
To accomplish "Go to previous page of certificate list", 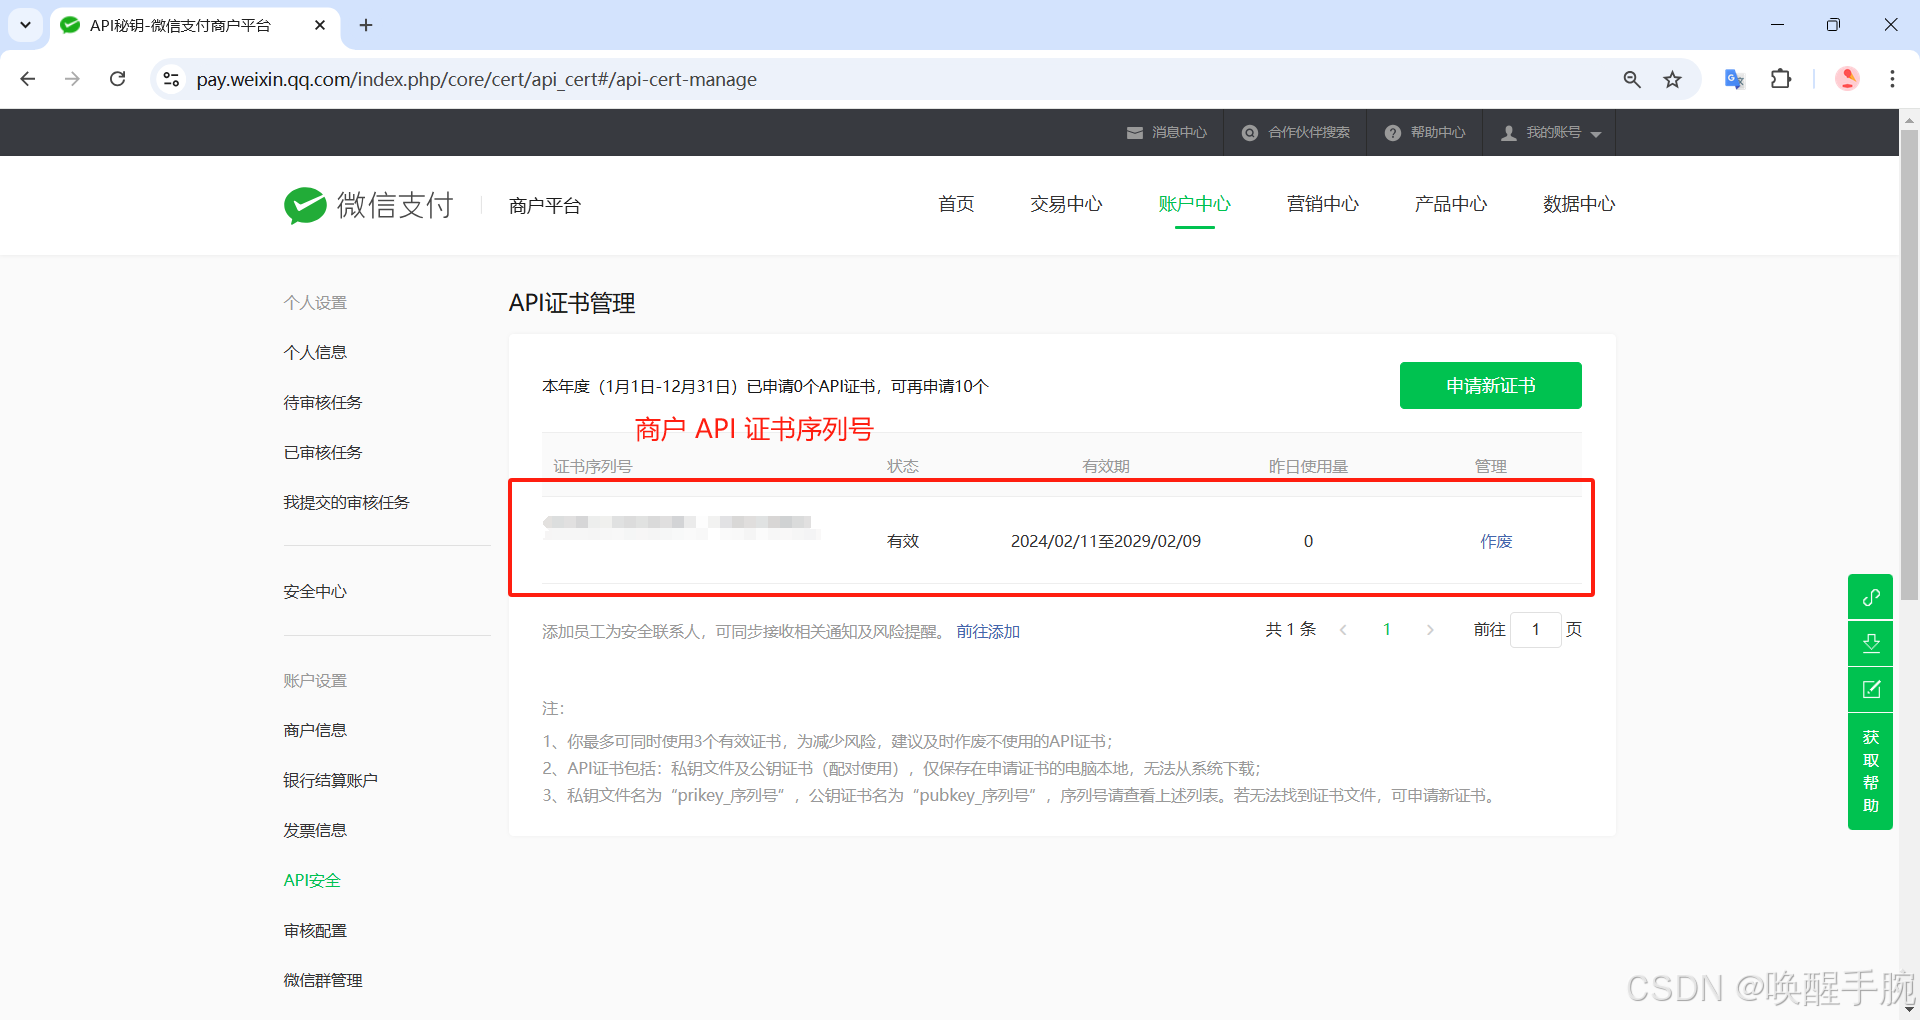I will pos(1343,630).
